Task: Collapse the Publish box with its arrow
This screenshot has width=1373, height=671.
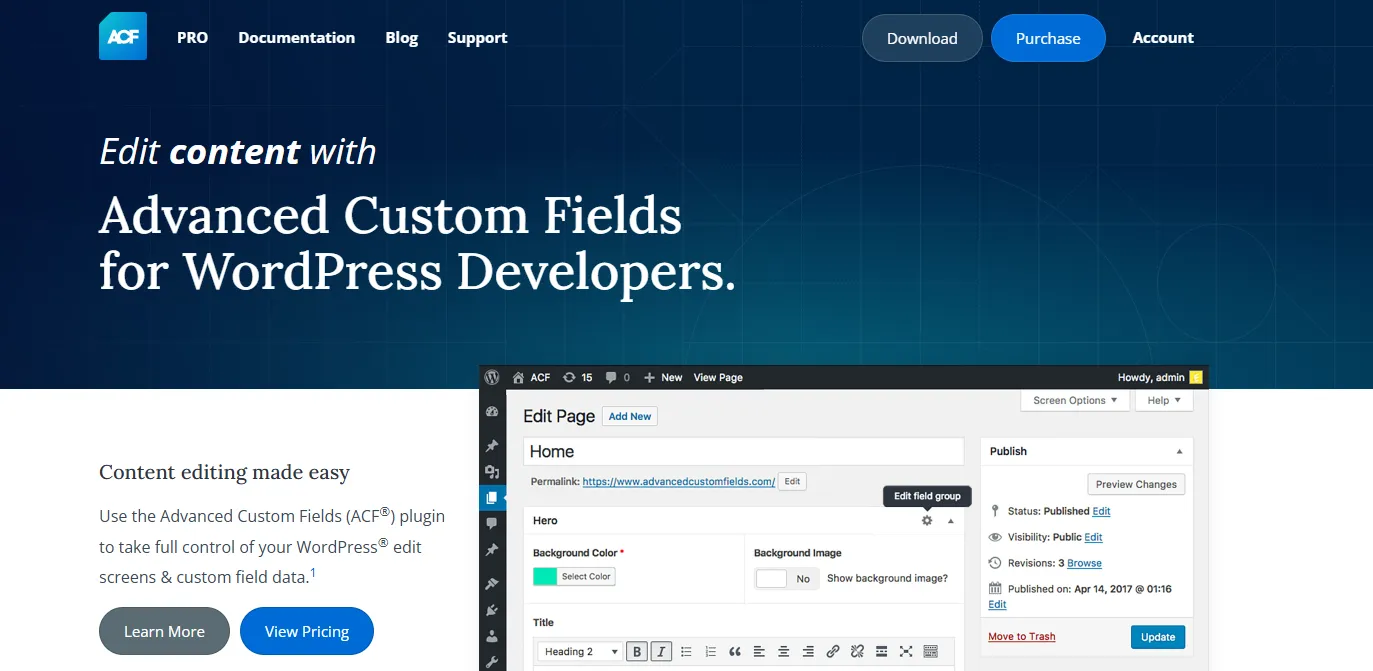Action: [x=1179, y=451]
